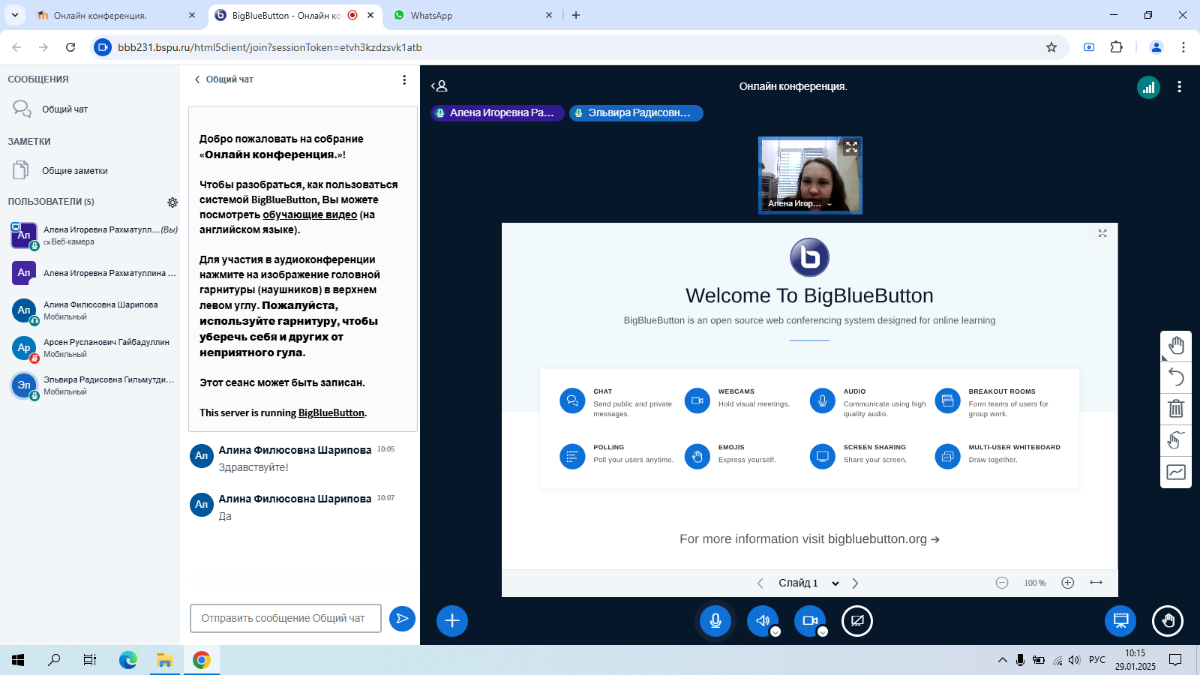Click the fit-to-width presentation icon
This screenshot has height=675, width=1200.
point(1096,583)
